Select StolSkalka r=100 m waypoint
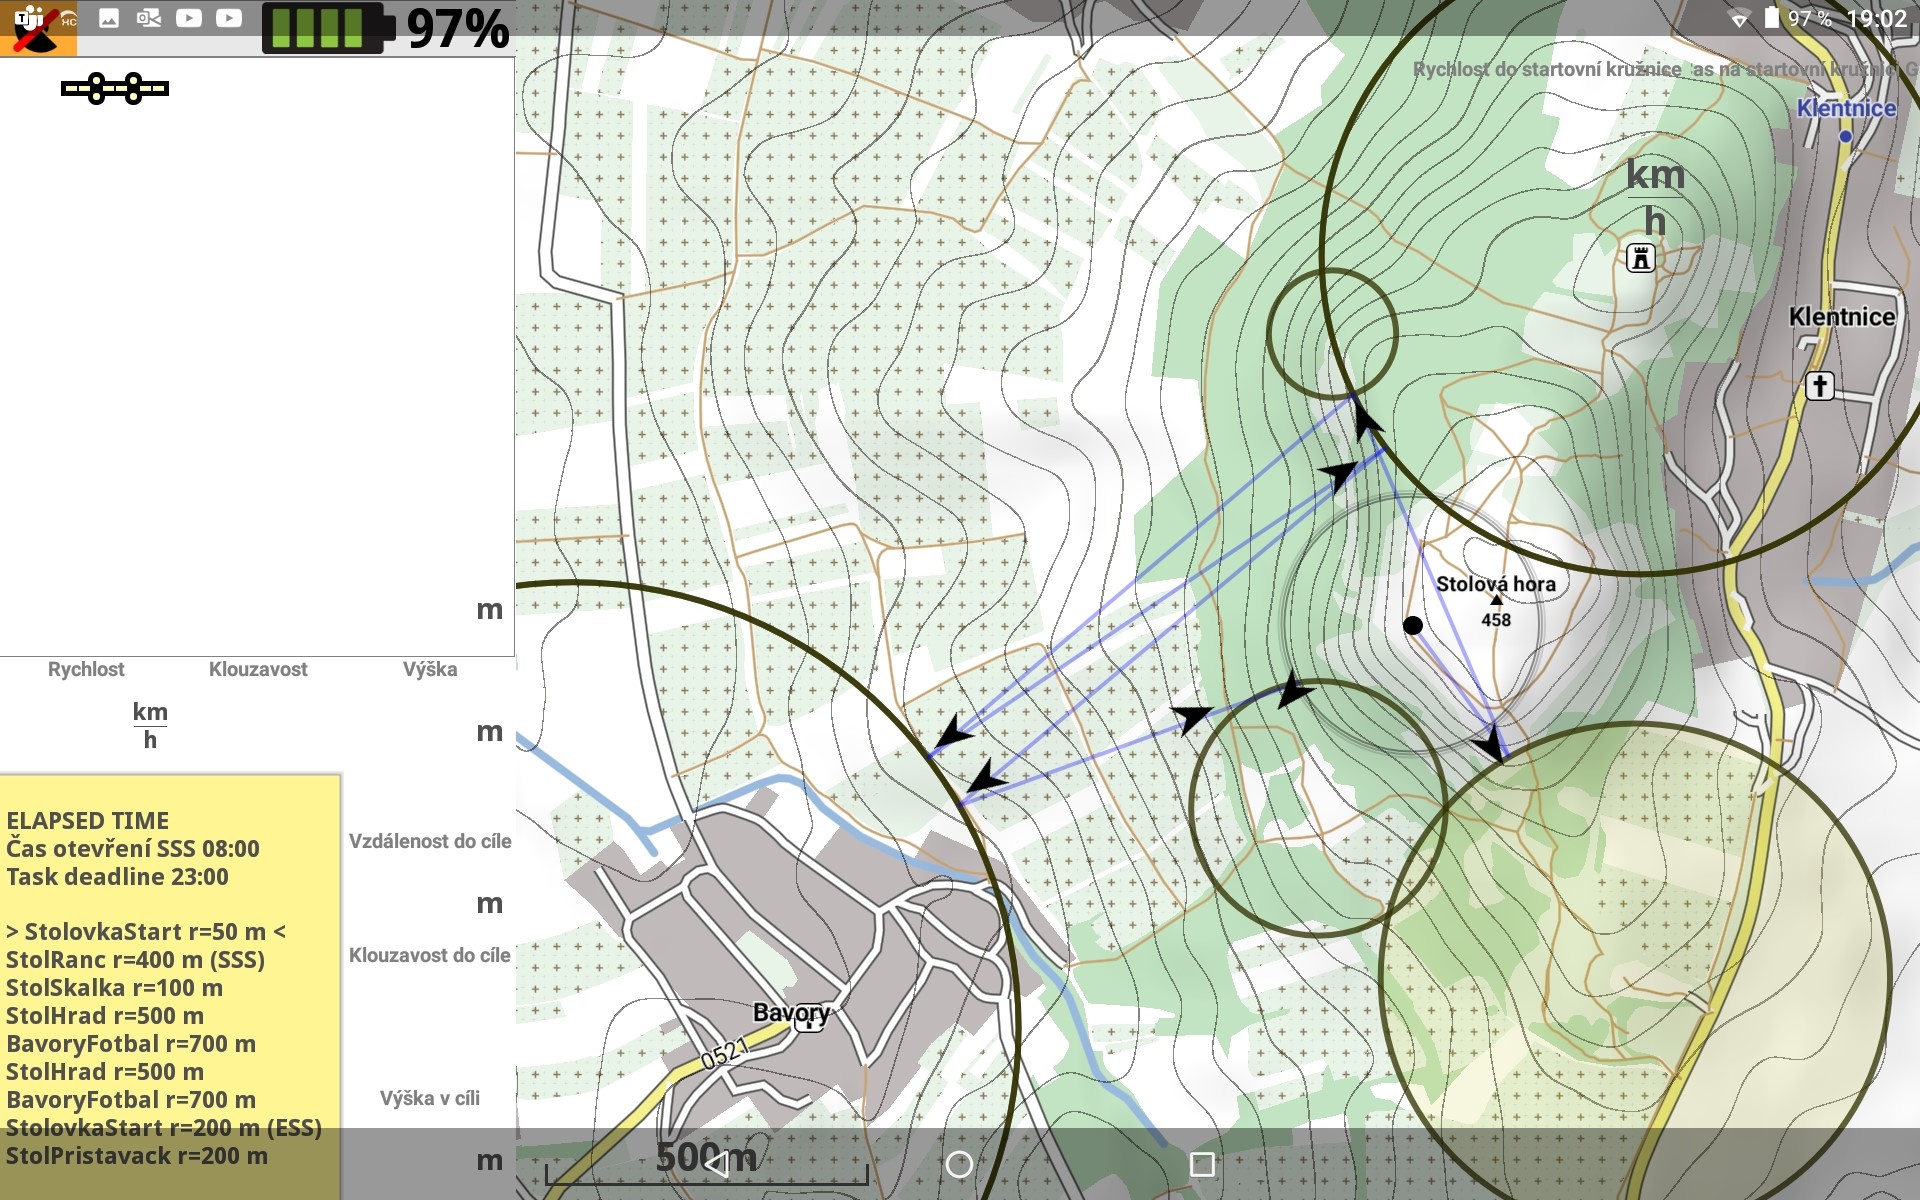 click(x=114, y=988)
